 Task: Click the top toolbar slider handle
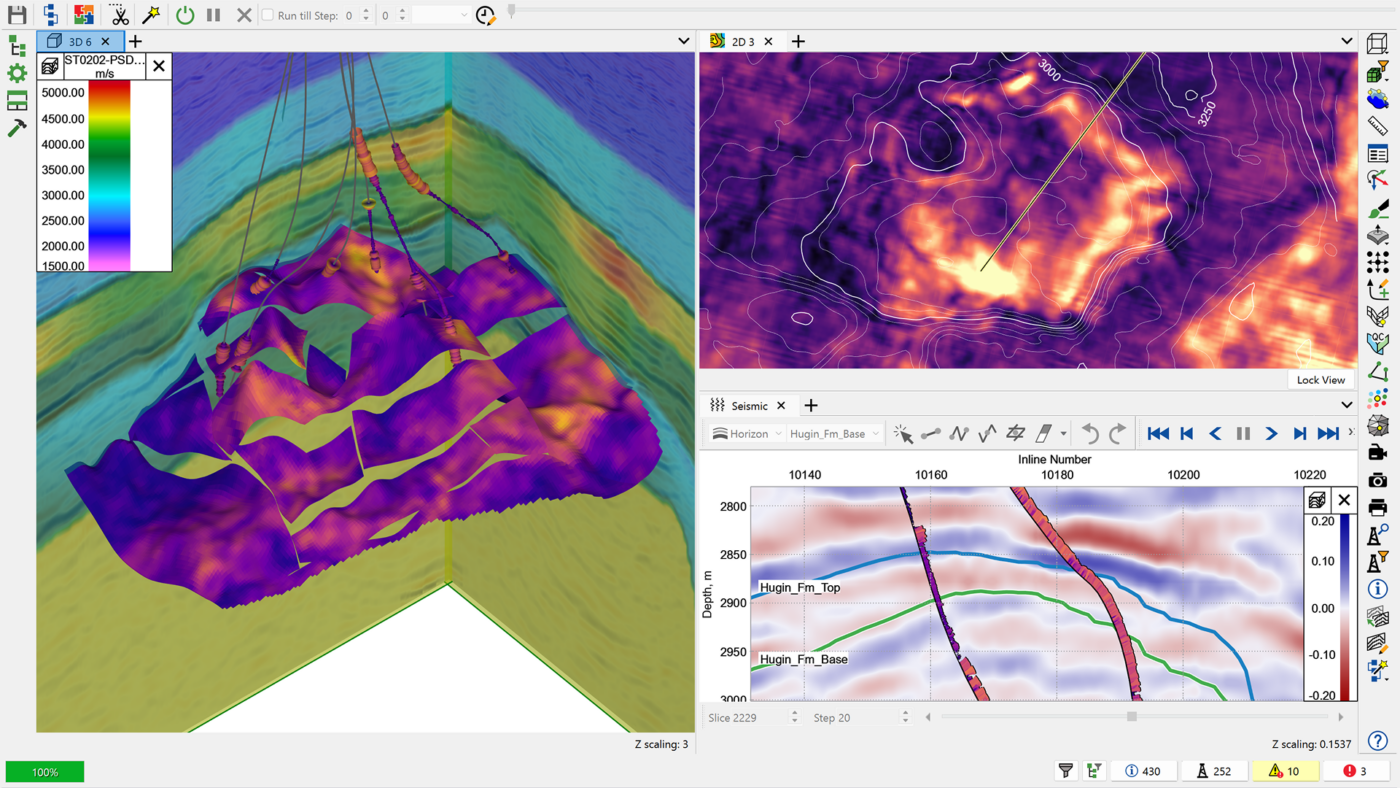point(512,11)
